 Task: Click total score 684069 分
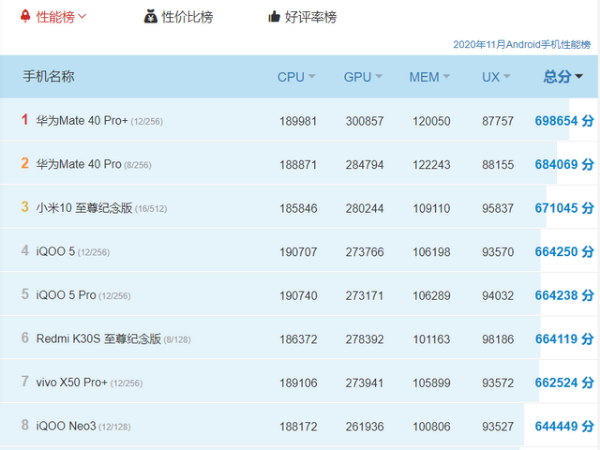coord(564,165)
